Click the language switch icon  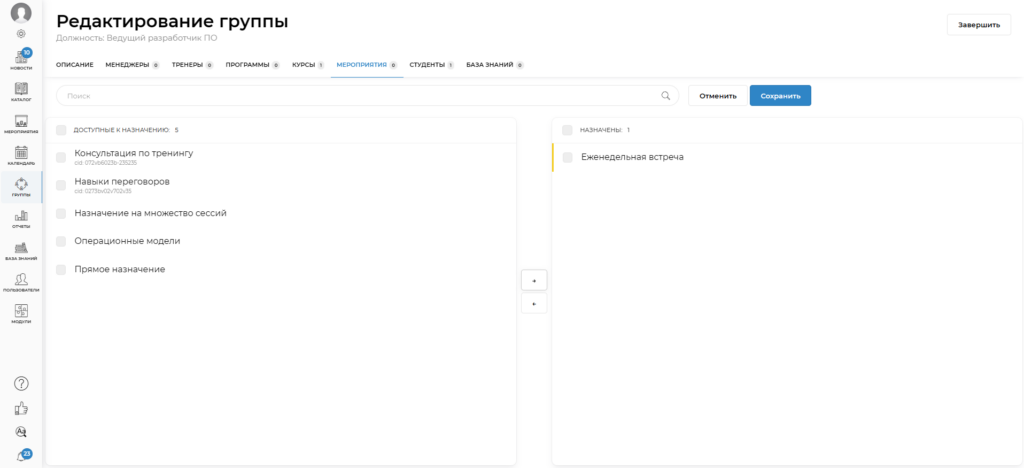click(21, 431)
